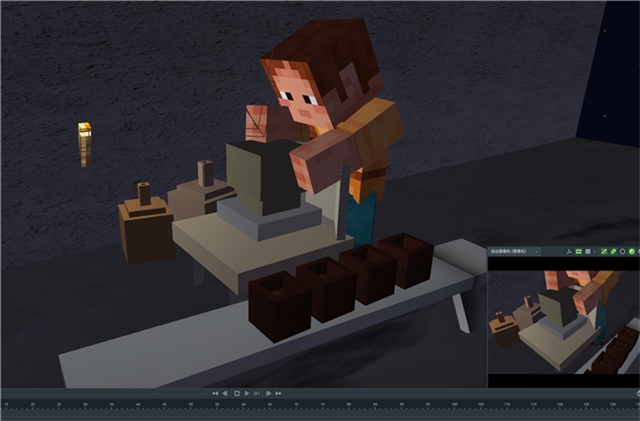Click frame 100 on the timeline ruler
Viewport: 640px width, 421px height.
(x=454, y=404)
